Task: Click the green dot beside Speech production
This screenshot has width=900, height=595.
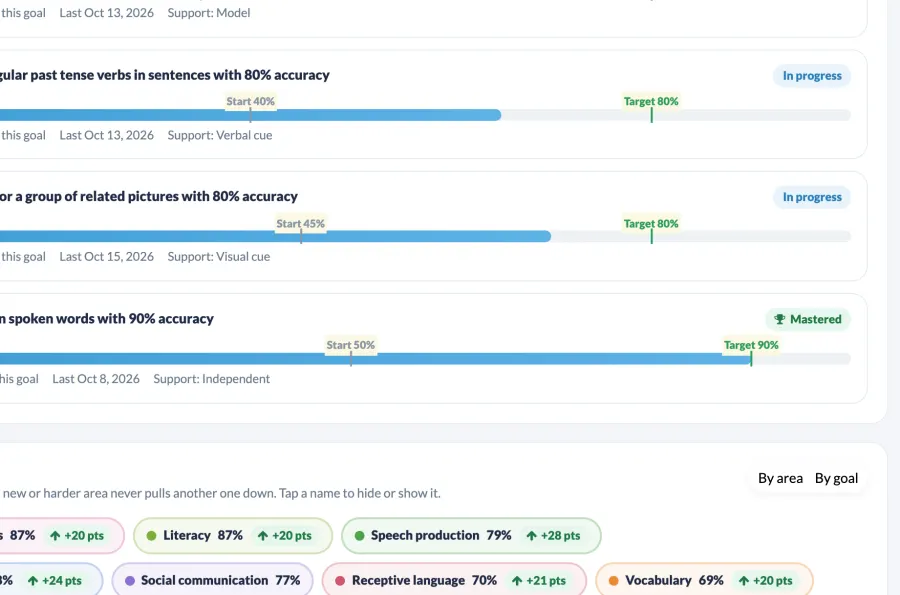Action: point(359,535)
